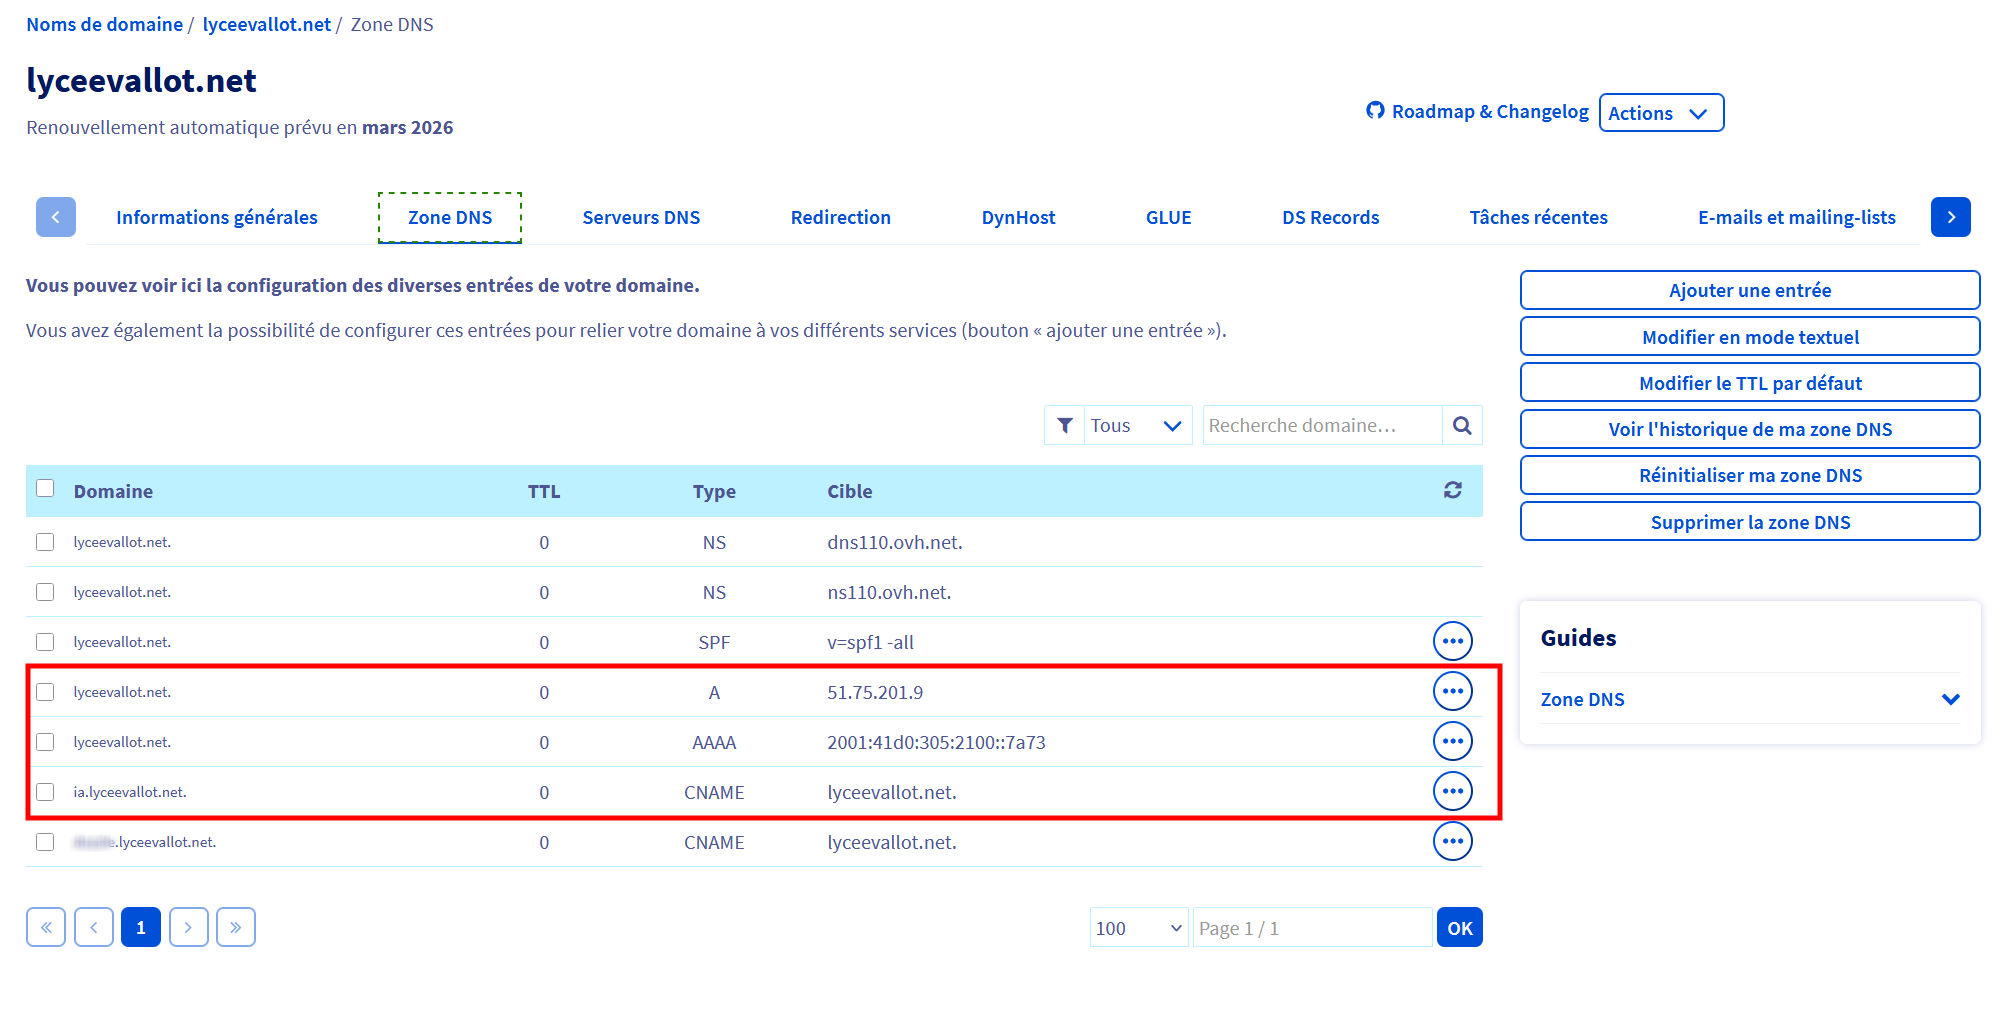Image resolution: width=2009 pixels, height=1009 pixels.
Task: Click the search magnifier icon
Action: [1461, 426]
